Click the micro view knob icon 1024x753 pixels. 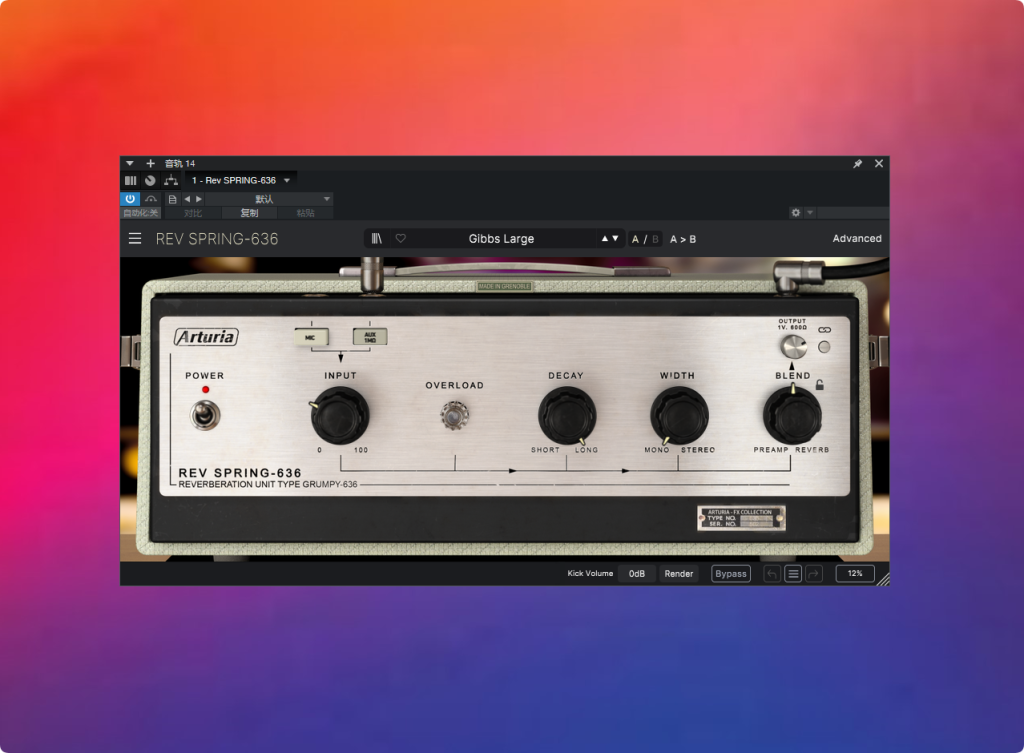[x=150, y=180]
